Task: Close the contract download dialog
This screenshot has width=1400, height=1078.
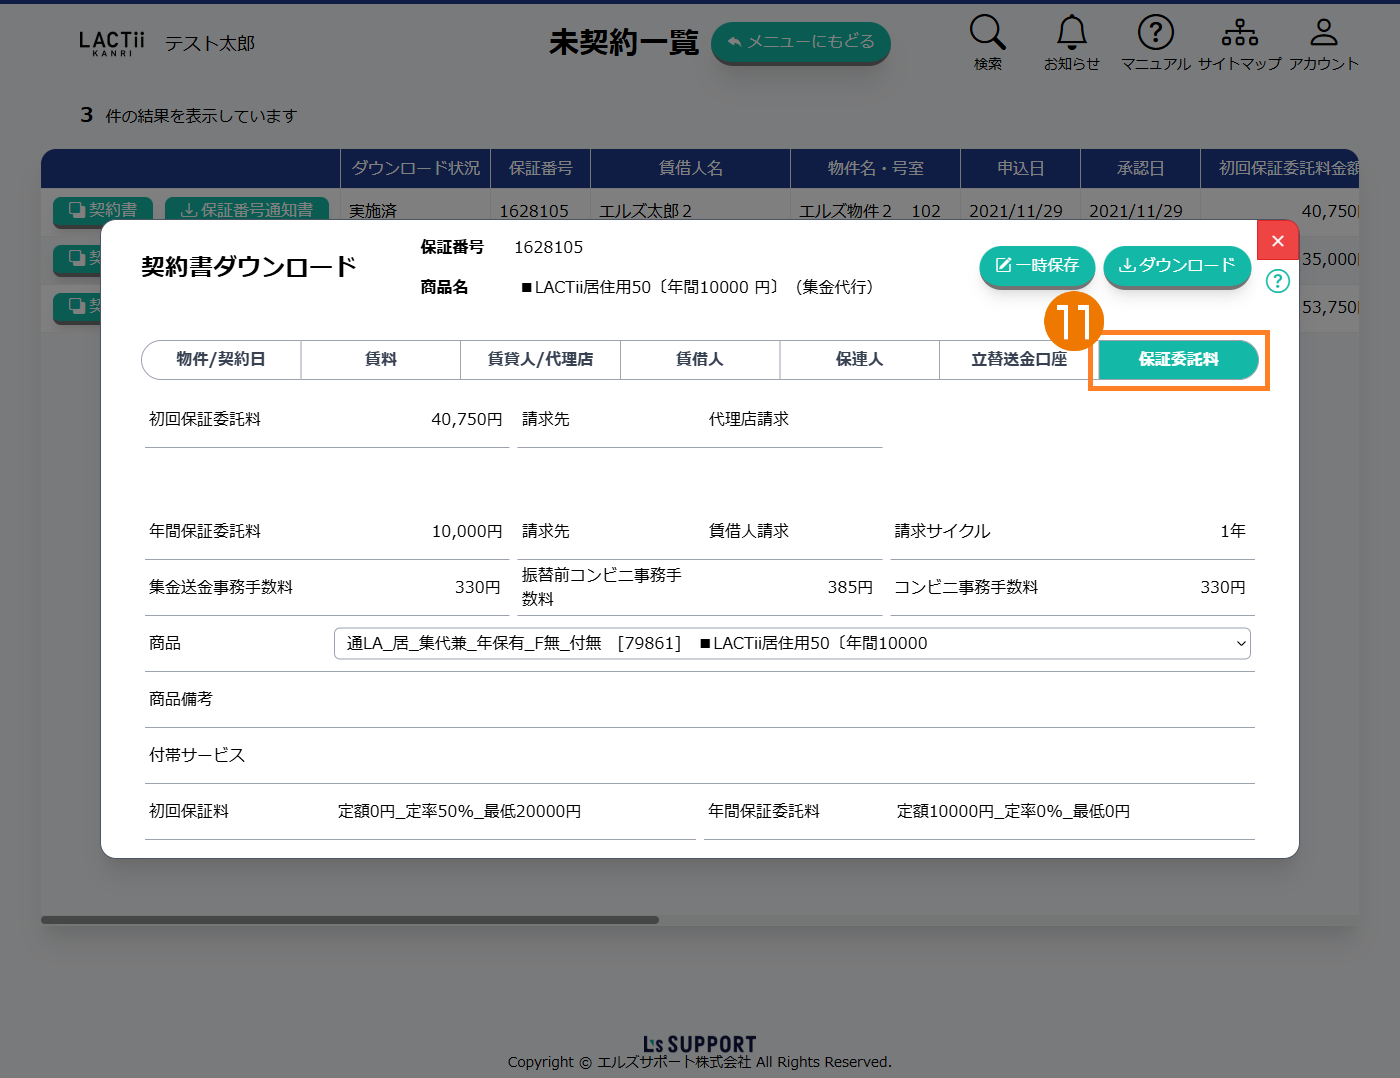Action: click(x=1277, y=241)
